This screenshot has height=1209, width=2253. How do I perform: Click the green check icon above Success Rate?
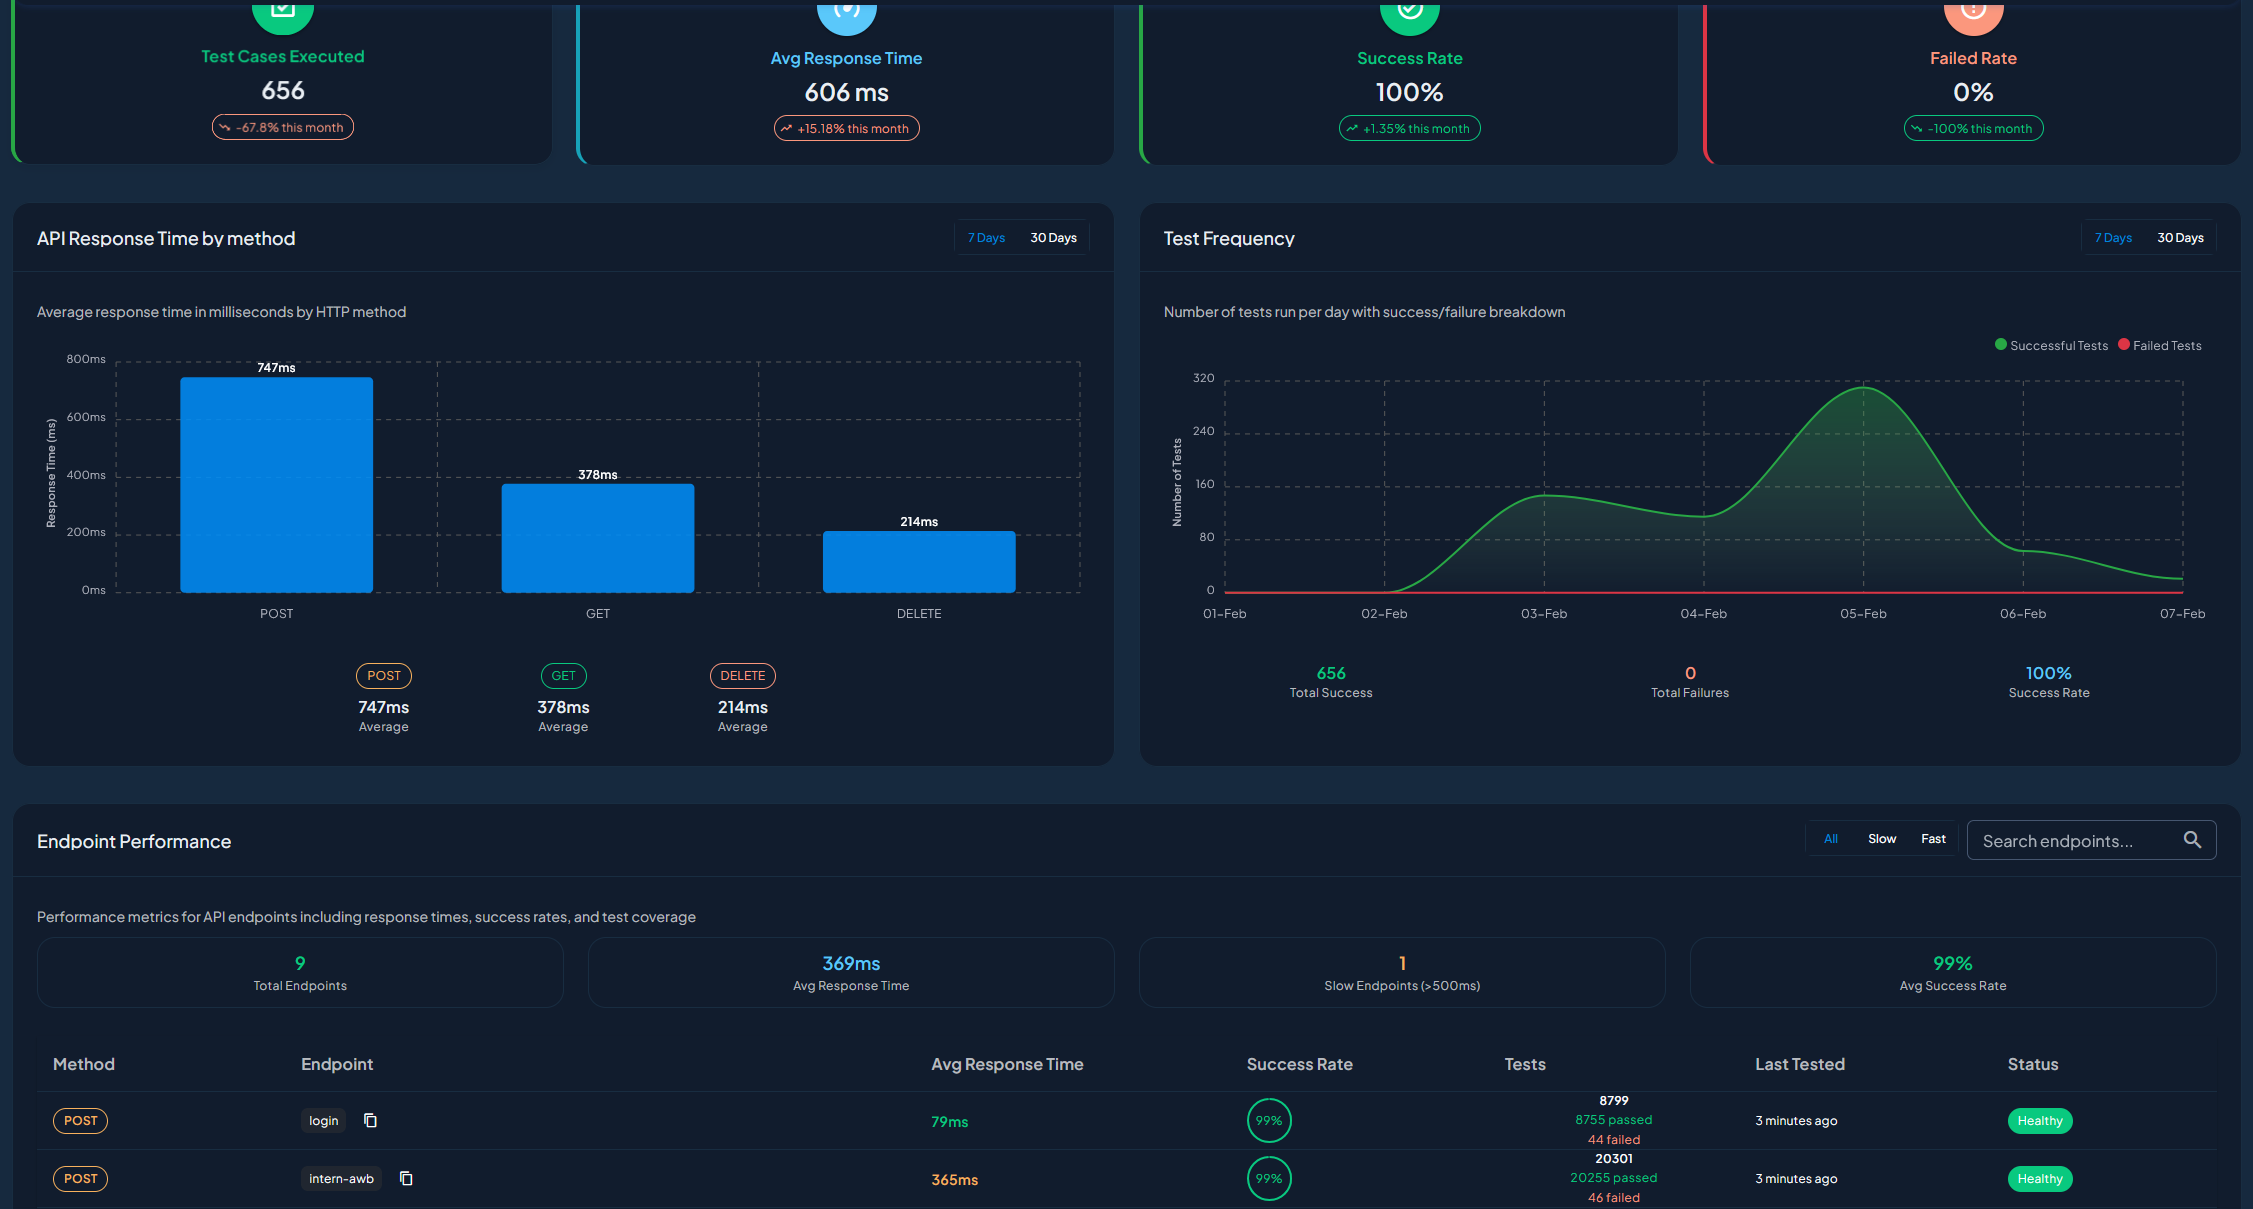pyautogui.click(x=1409, y=10)
